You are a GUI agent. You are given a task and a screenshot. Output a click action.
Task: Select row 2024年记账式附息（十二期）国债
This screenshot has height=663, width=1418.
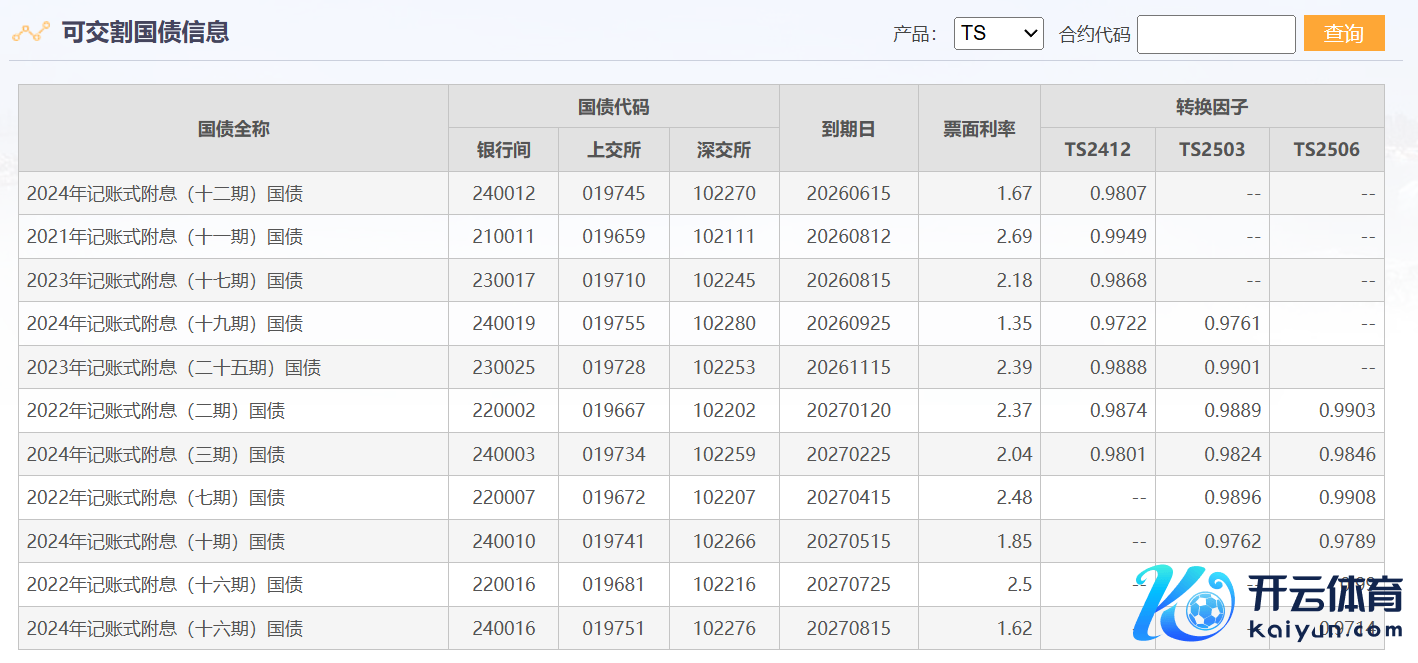165,194
